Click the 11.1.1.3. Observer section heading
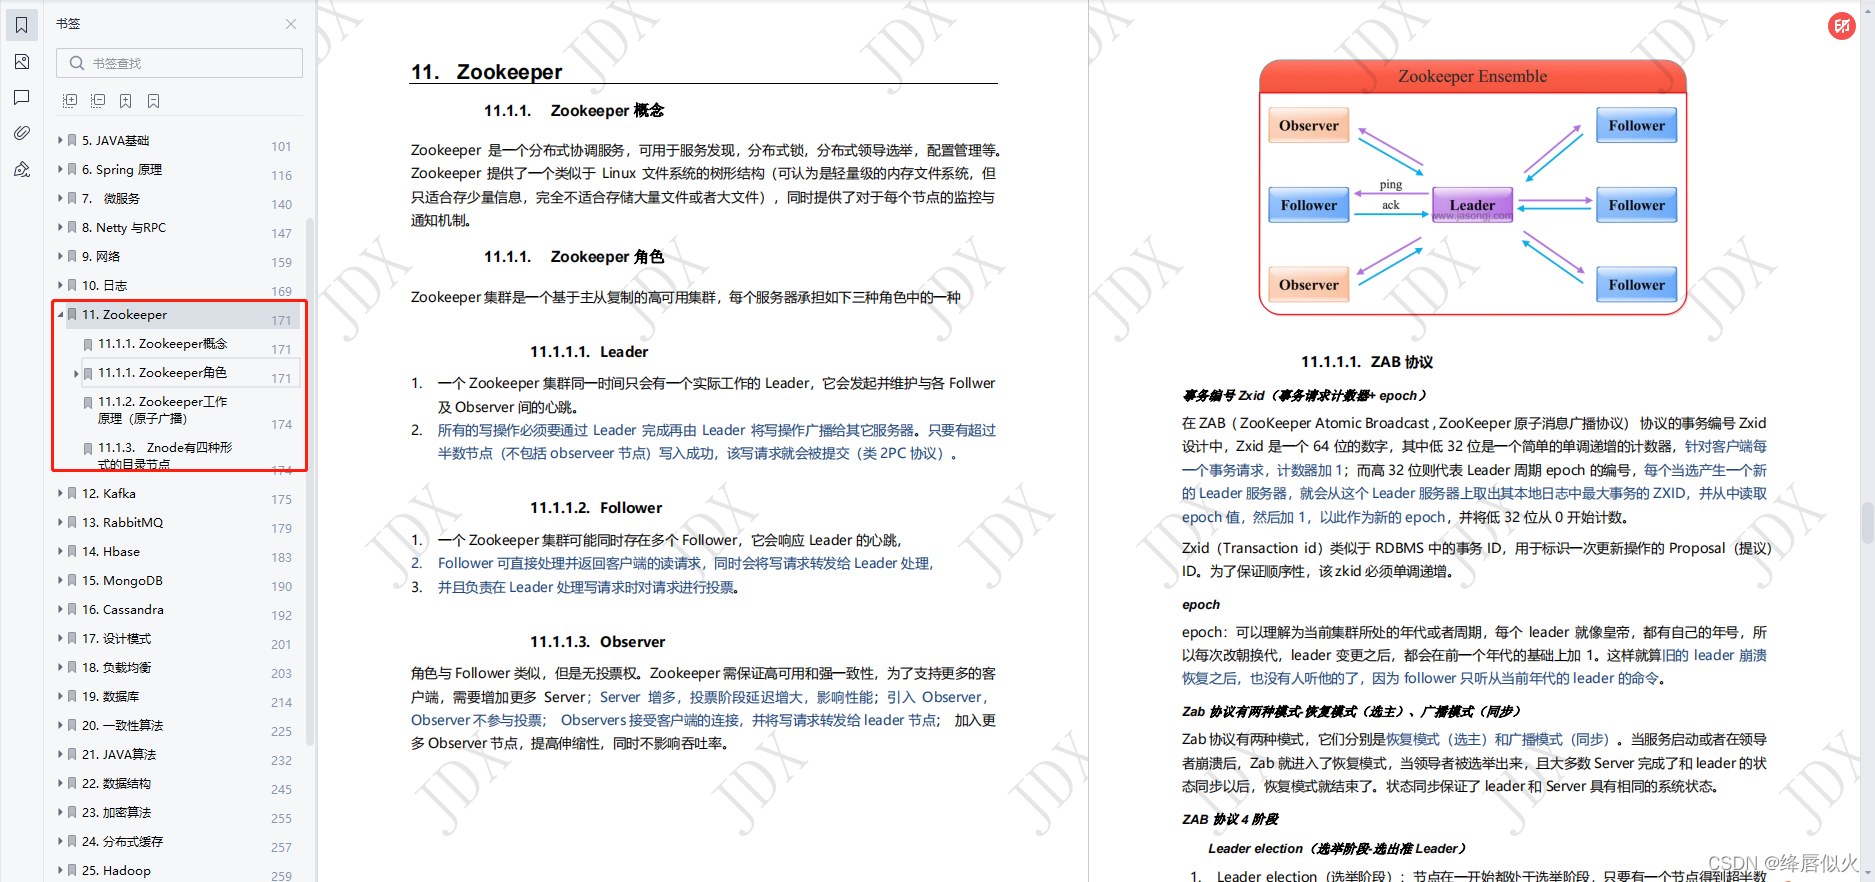 (598, 641)
